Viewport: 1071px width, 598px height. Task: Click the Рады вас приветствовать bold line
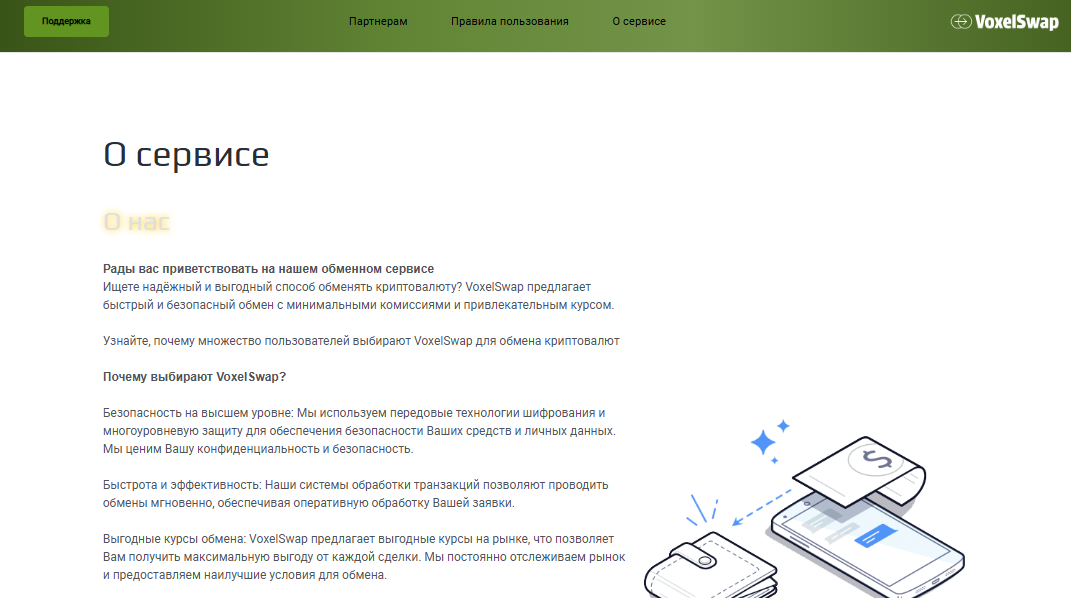point(268,269)
